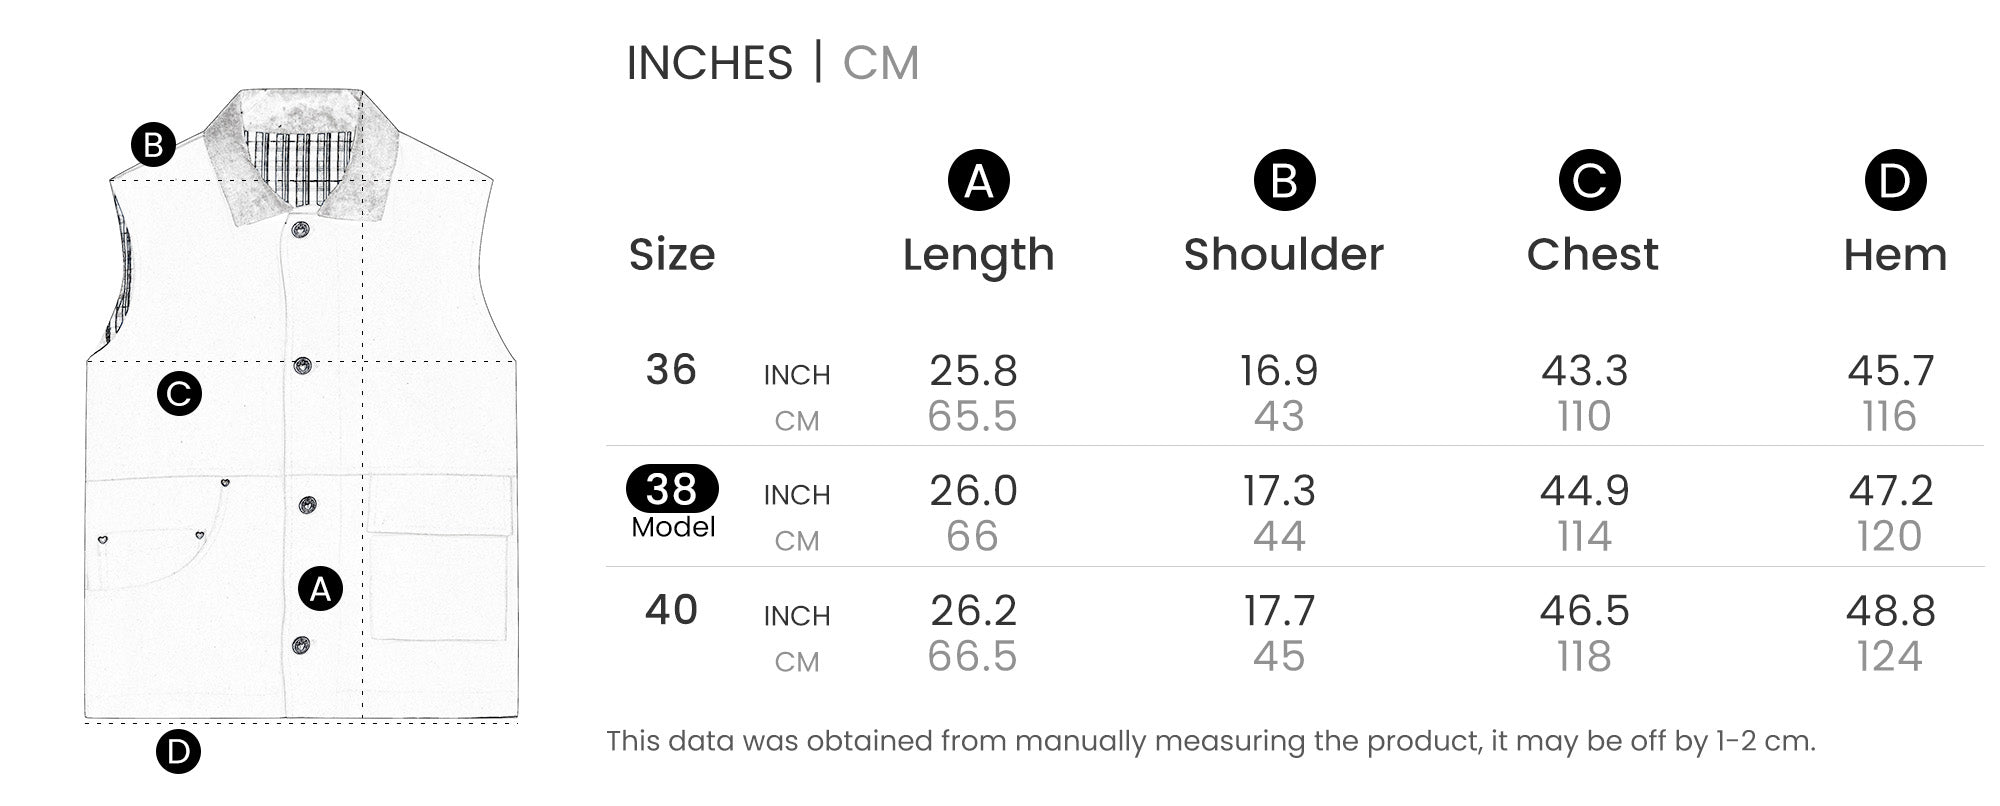Click the C marker on vest chest

point(179,394)
